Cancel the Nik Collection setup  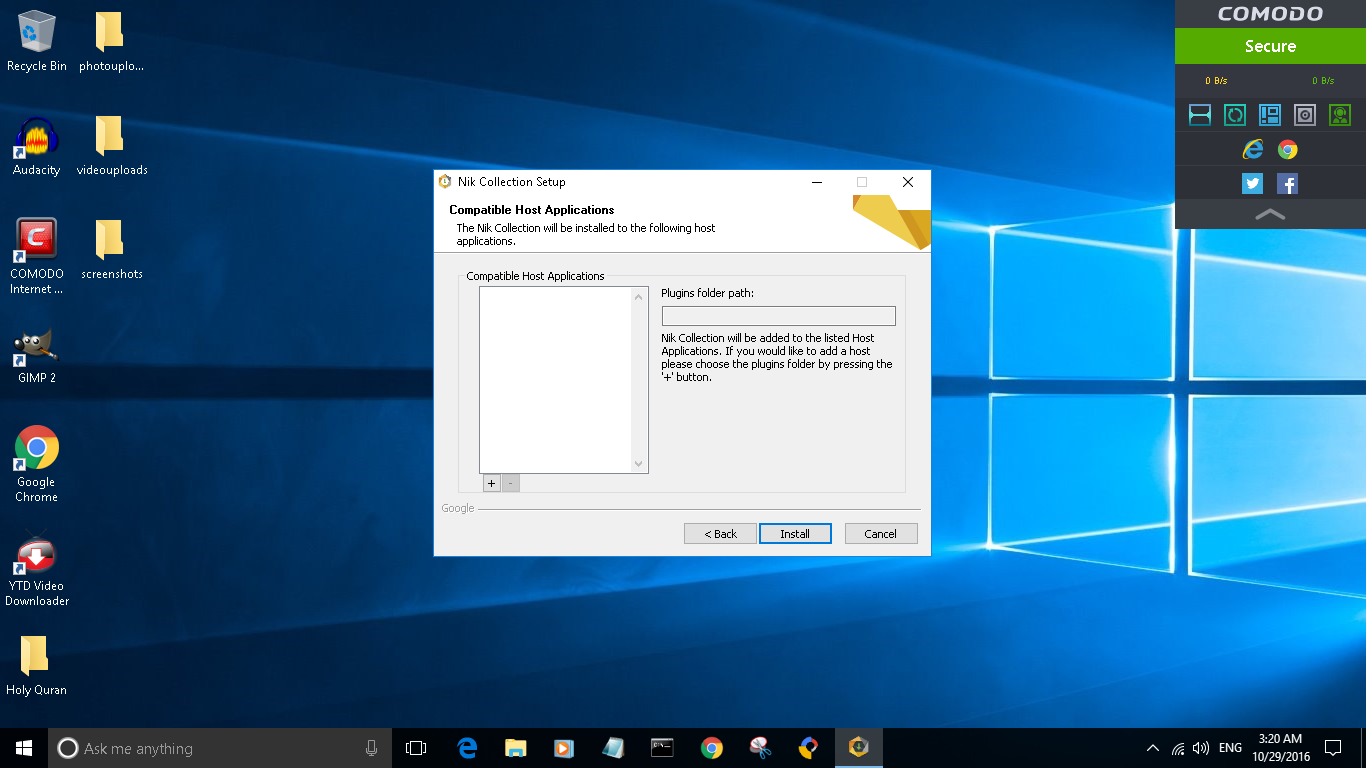tap(881, 533)
